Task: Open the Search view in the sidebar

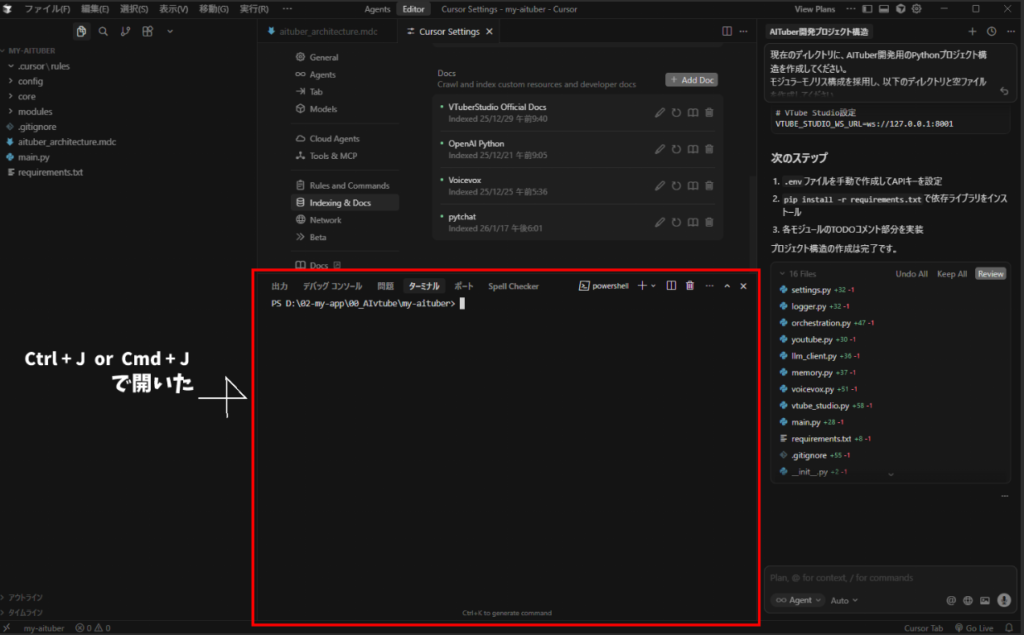Action: (x=103, y=31)
